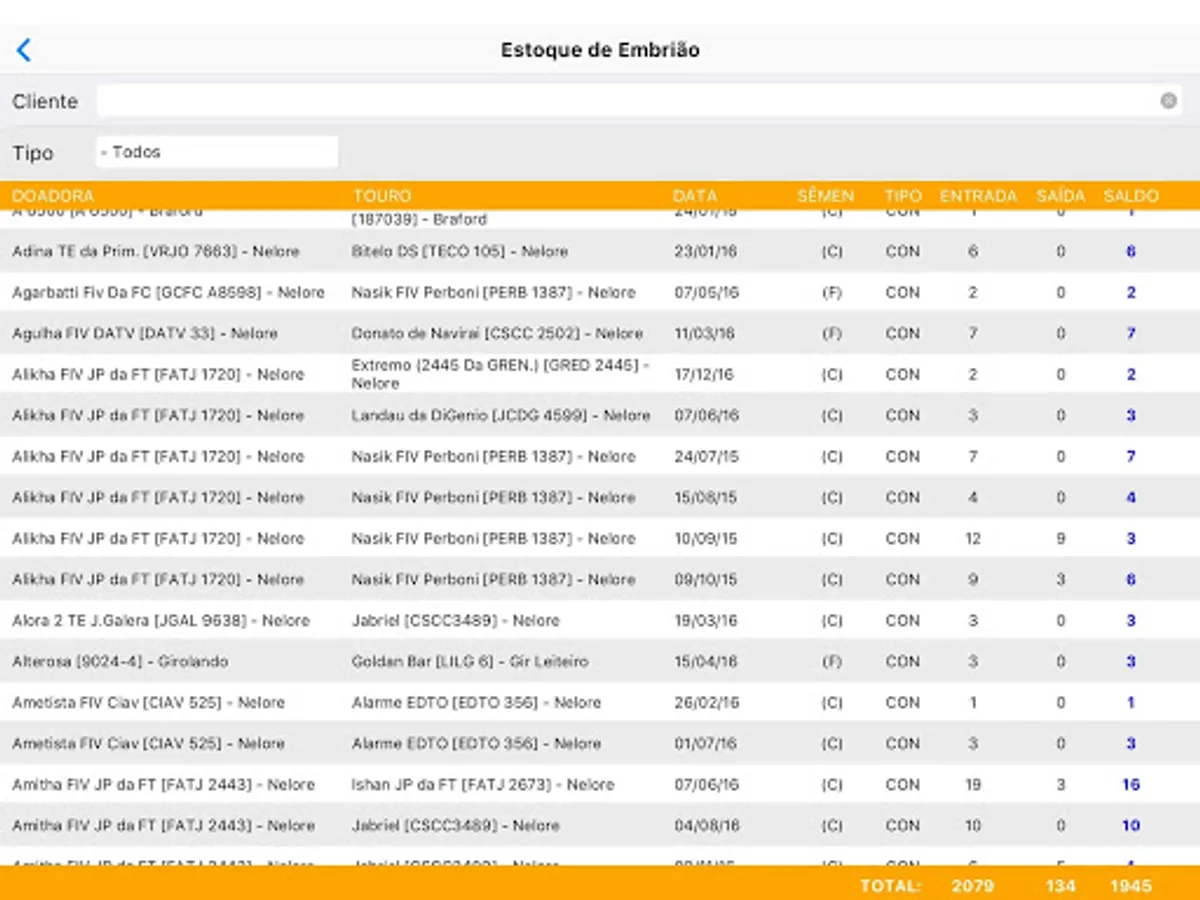Click the Cliente input field
This screenshot has width=1200, height=900.
[638, 101]
